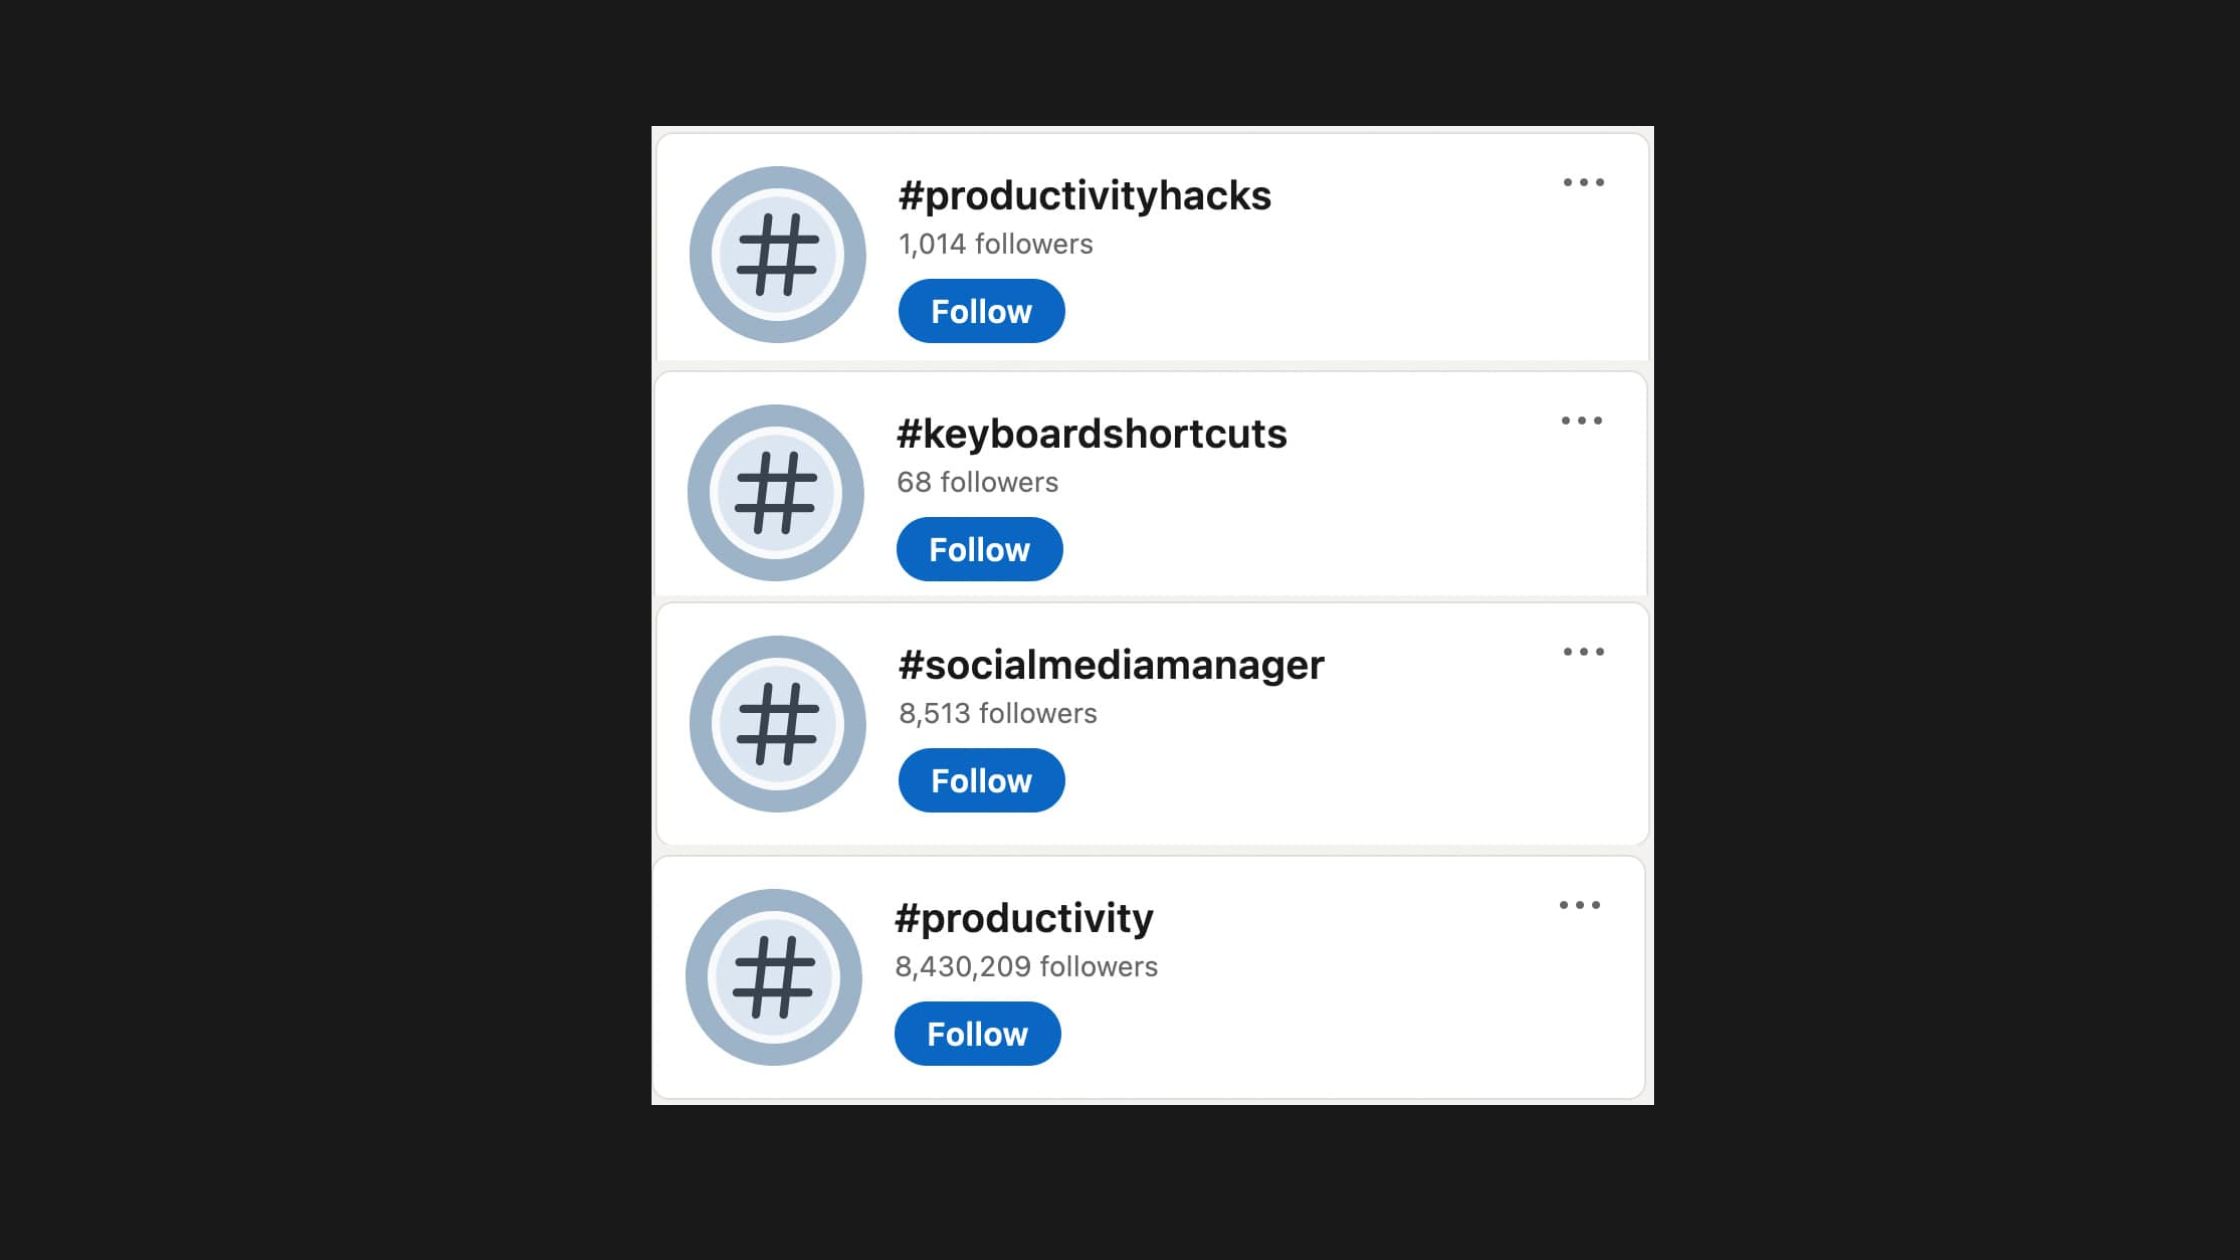Follow the #productivityhacks hashtag

[981, 311]
